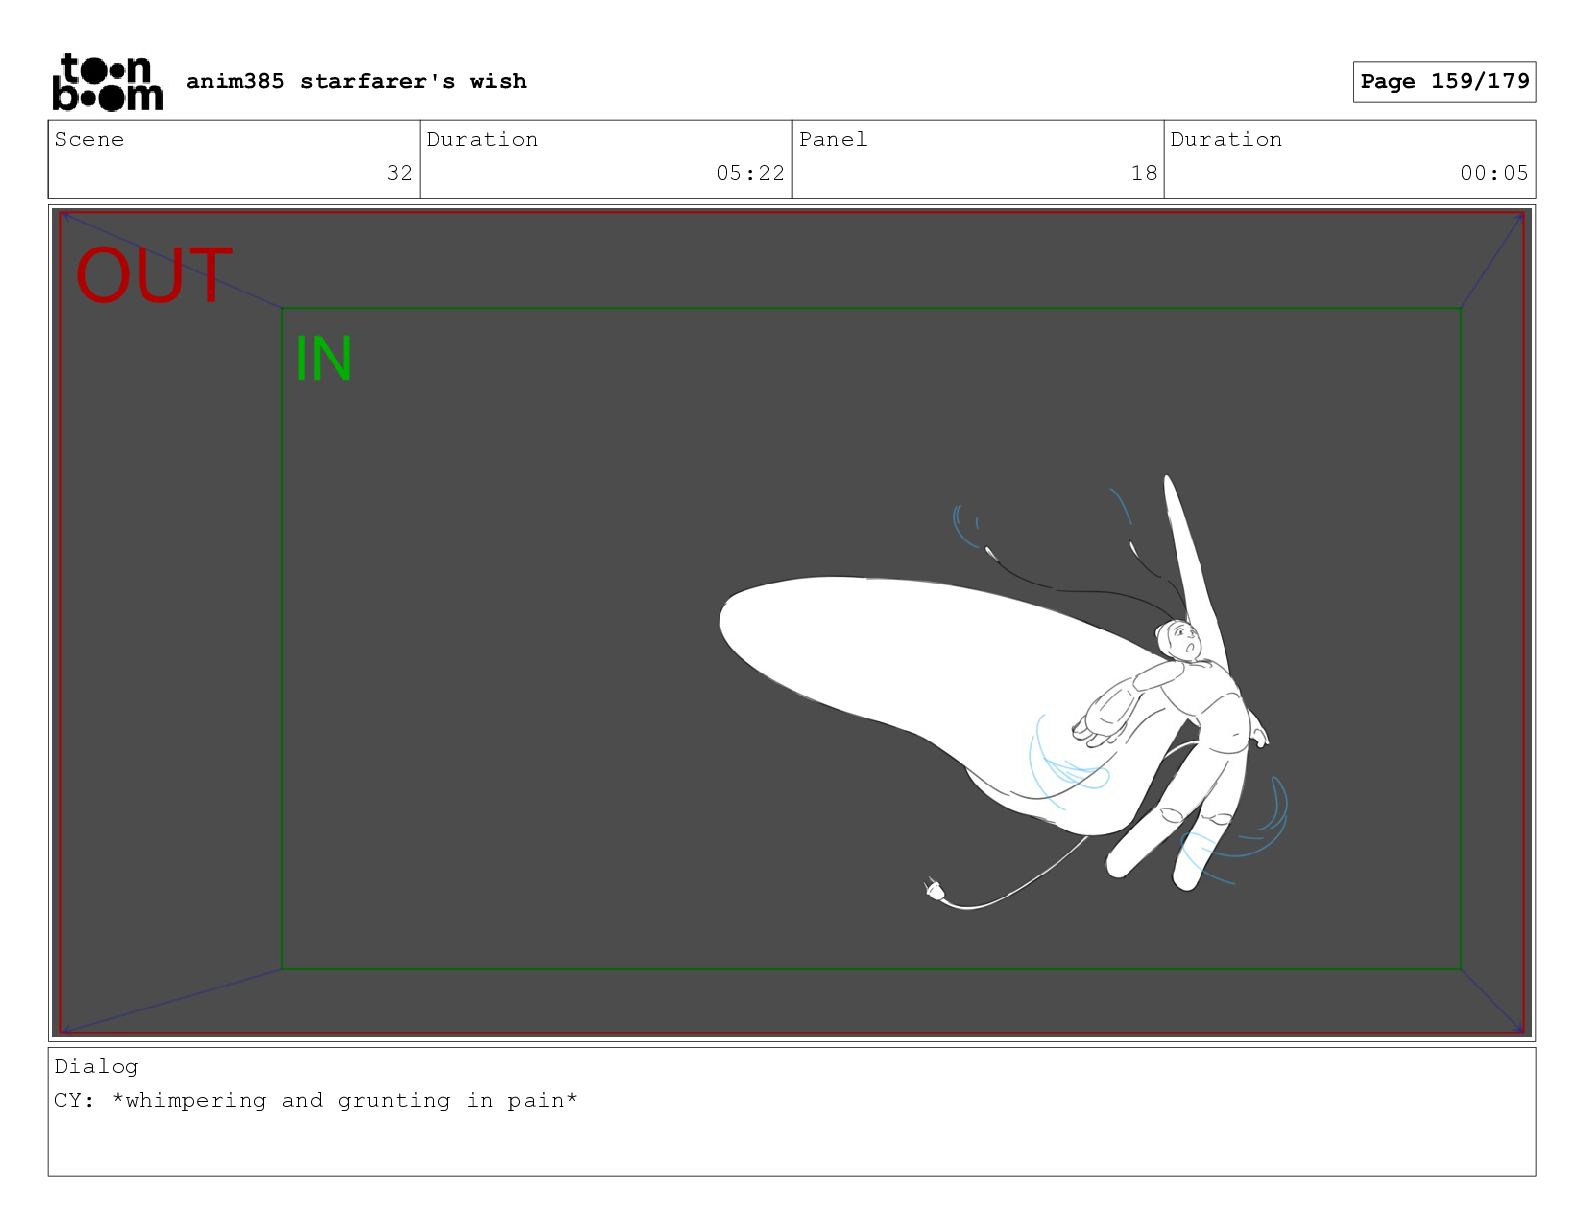Click the "Duration" label next to Scene
Image resolution: width=1584 pixels, height=1224 pixels.
pos(482,139)
